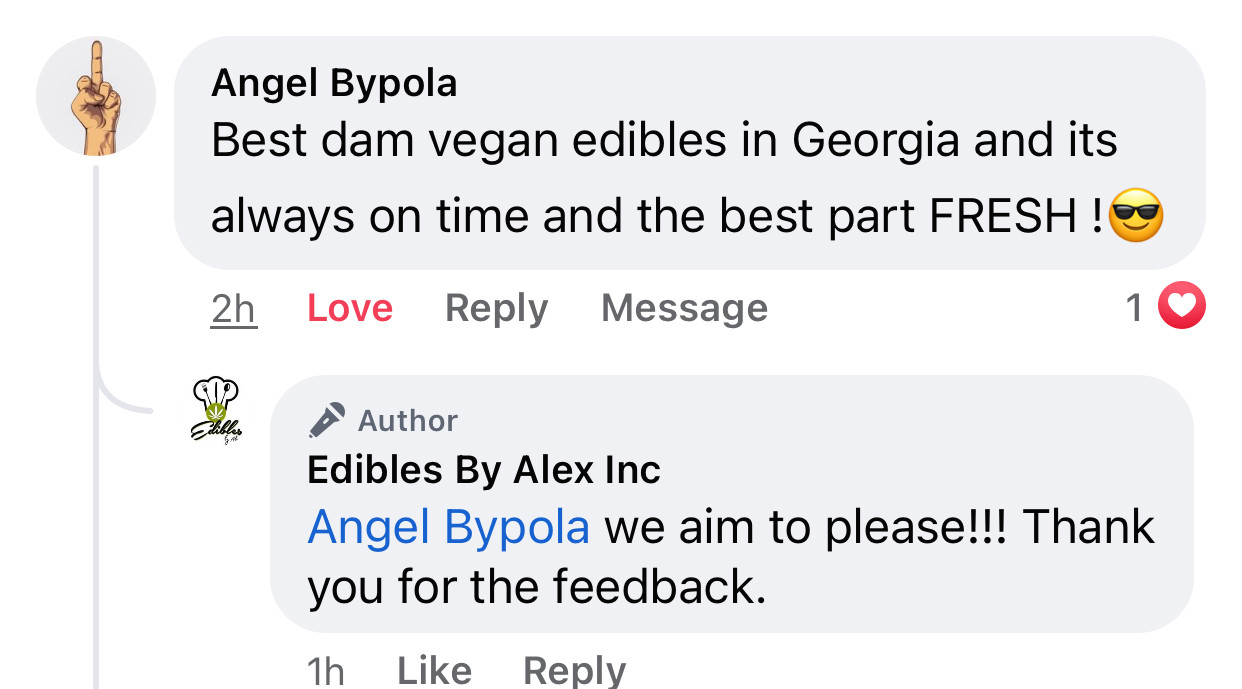Reply to Angel Bypola's comment
This screenshot has width=1242, height=689.
[496, 309]
